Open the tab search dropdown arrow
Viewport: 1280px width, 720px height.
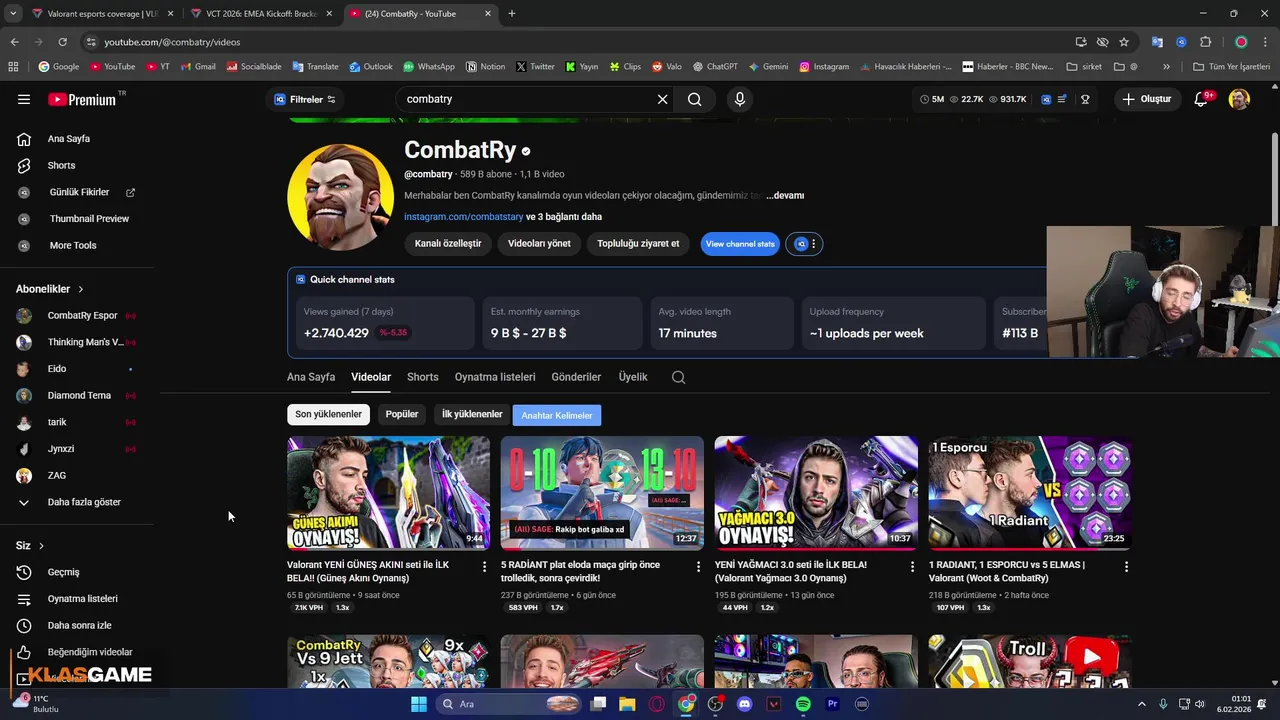coord(13,14)
